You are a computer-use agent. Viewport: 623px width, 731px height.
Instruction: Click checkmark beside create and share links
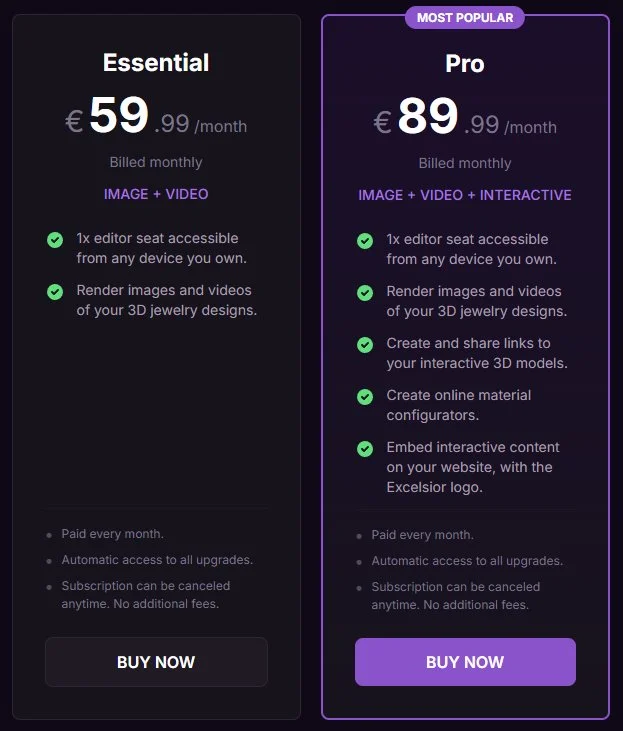coord(365,345)
